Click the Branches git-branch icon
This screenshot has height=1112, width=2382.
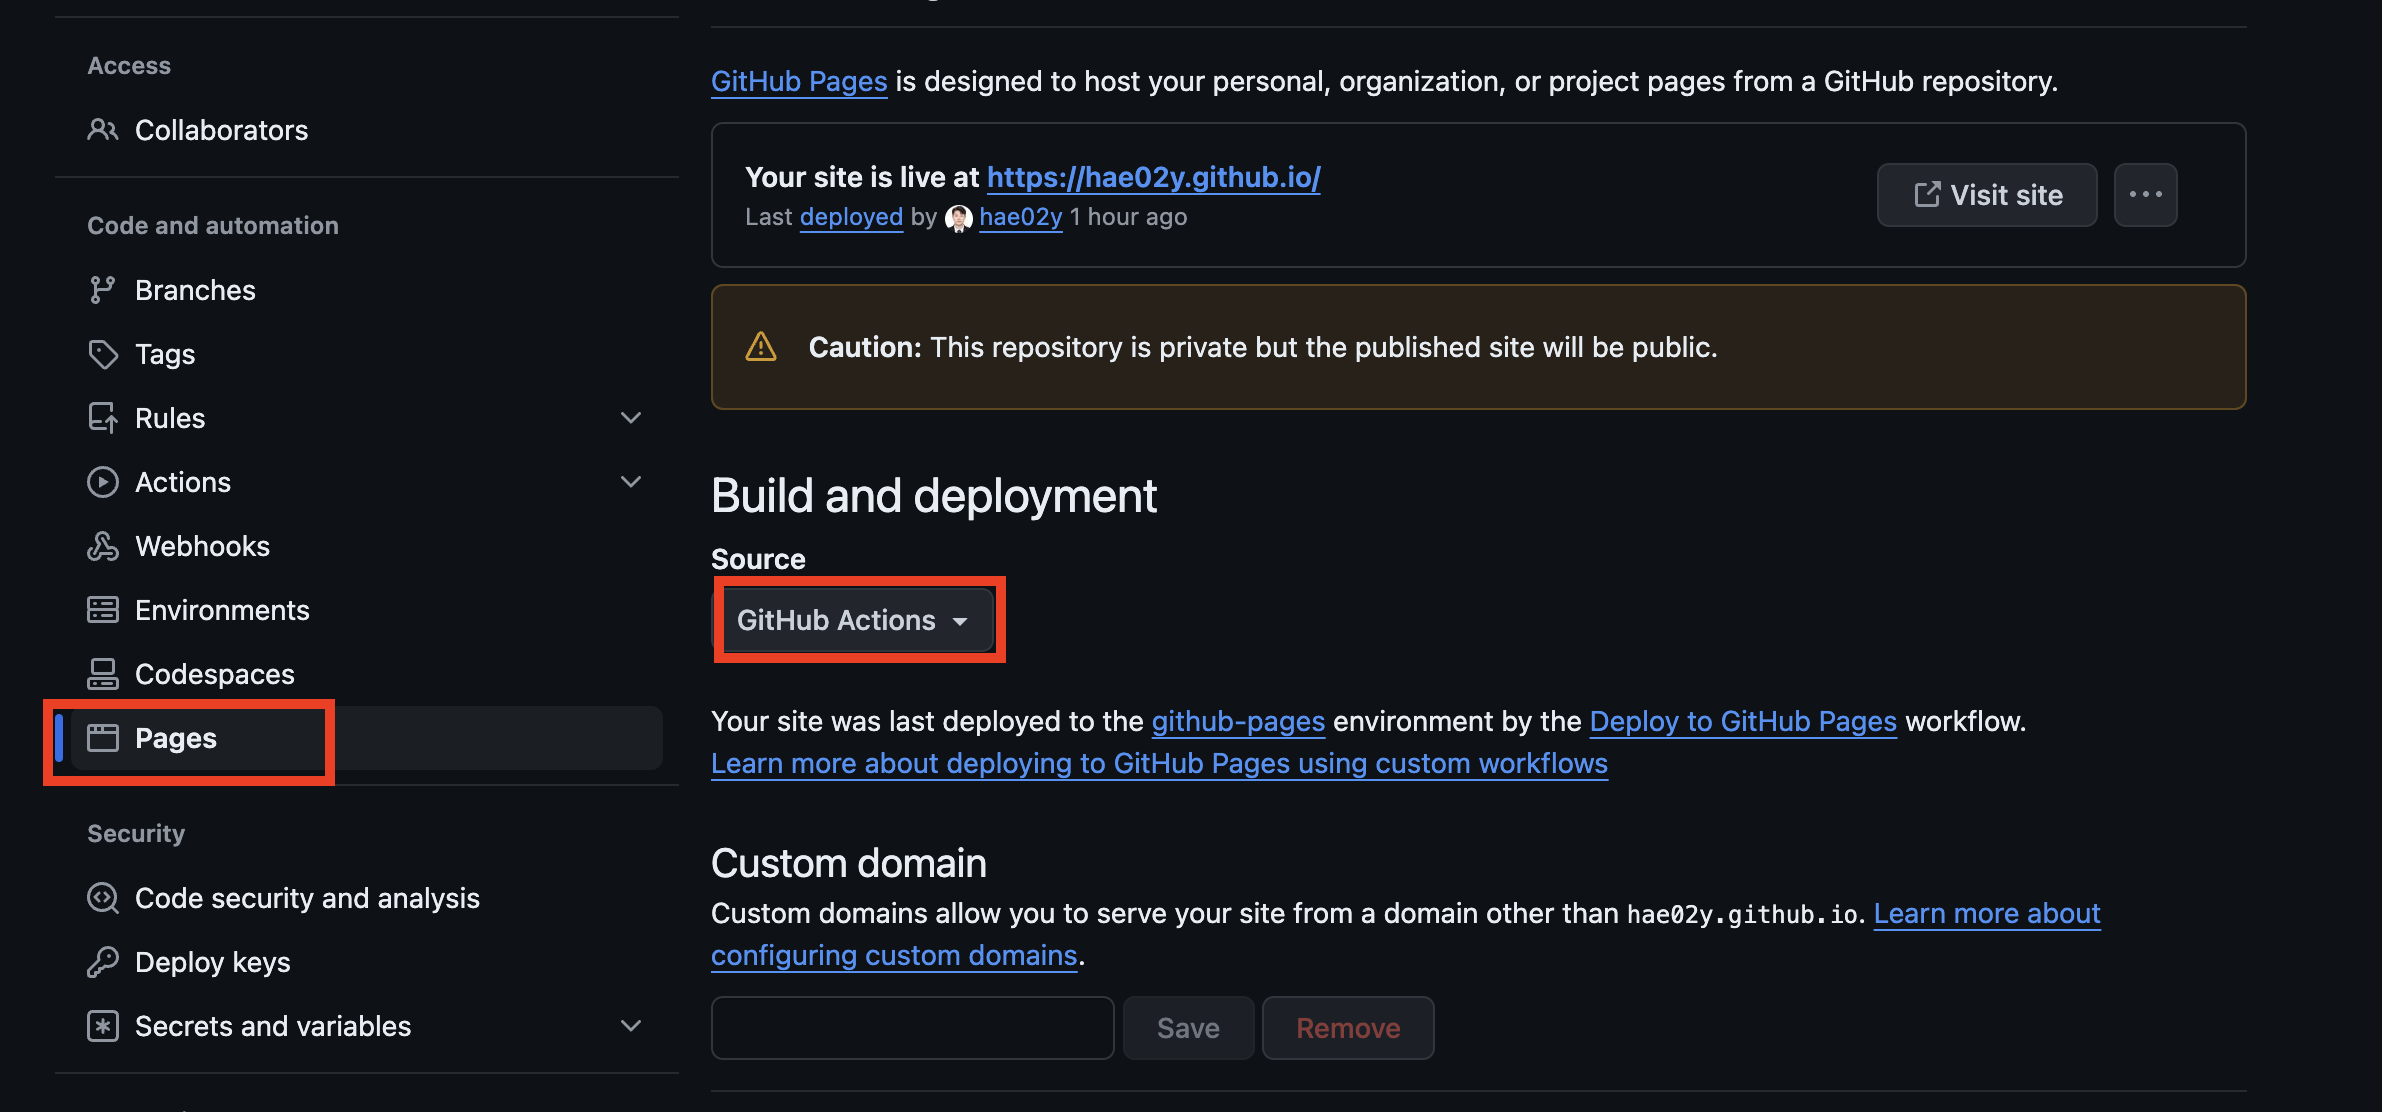(x=102, y=290)
